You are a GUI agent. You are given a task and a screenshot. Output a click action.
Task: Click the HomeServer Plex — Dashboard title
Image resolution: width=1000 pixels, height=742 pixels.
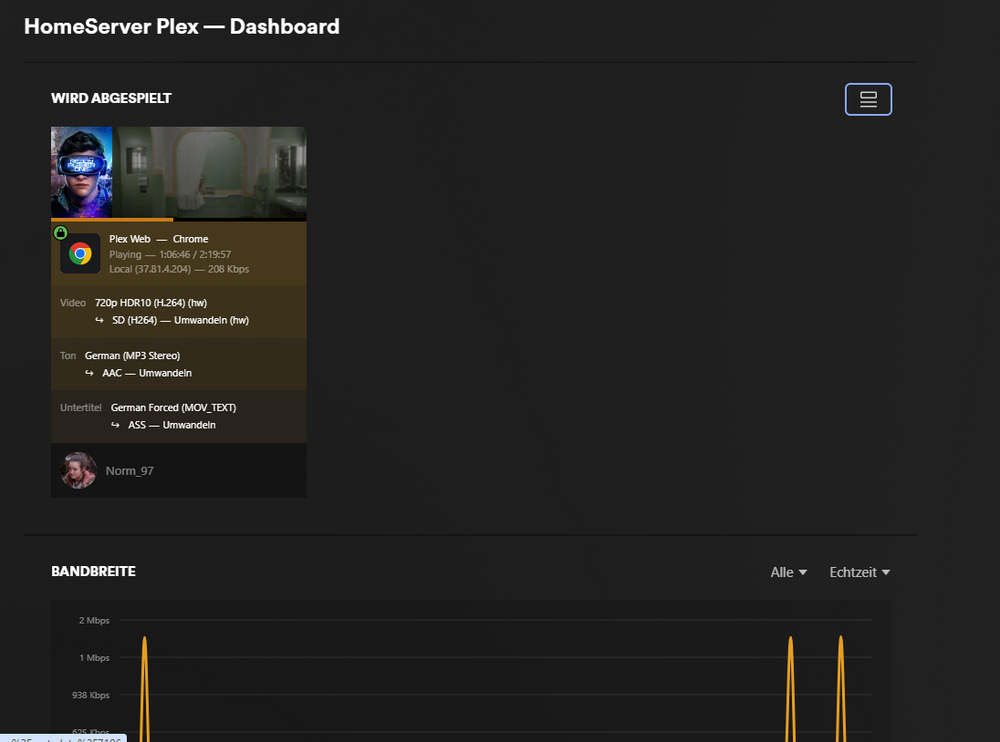point(182,26)
